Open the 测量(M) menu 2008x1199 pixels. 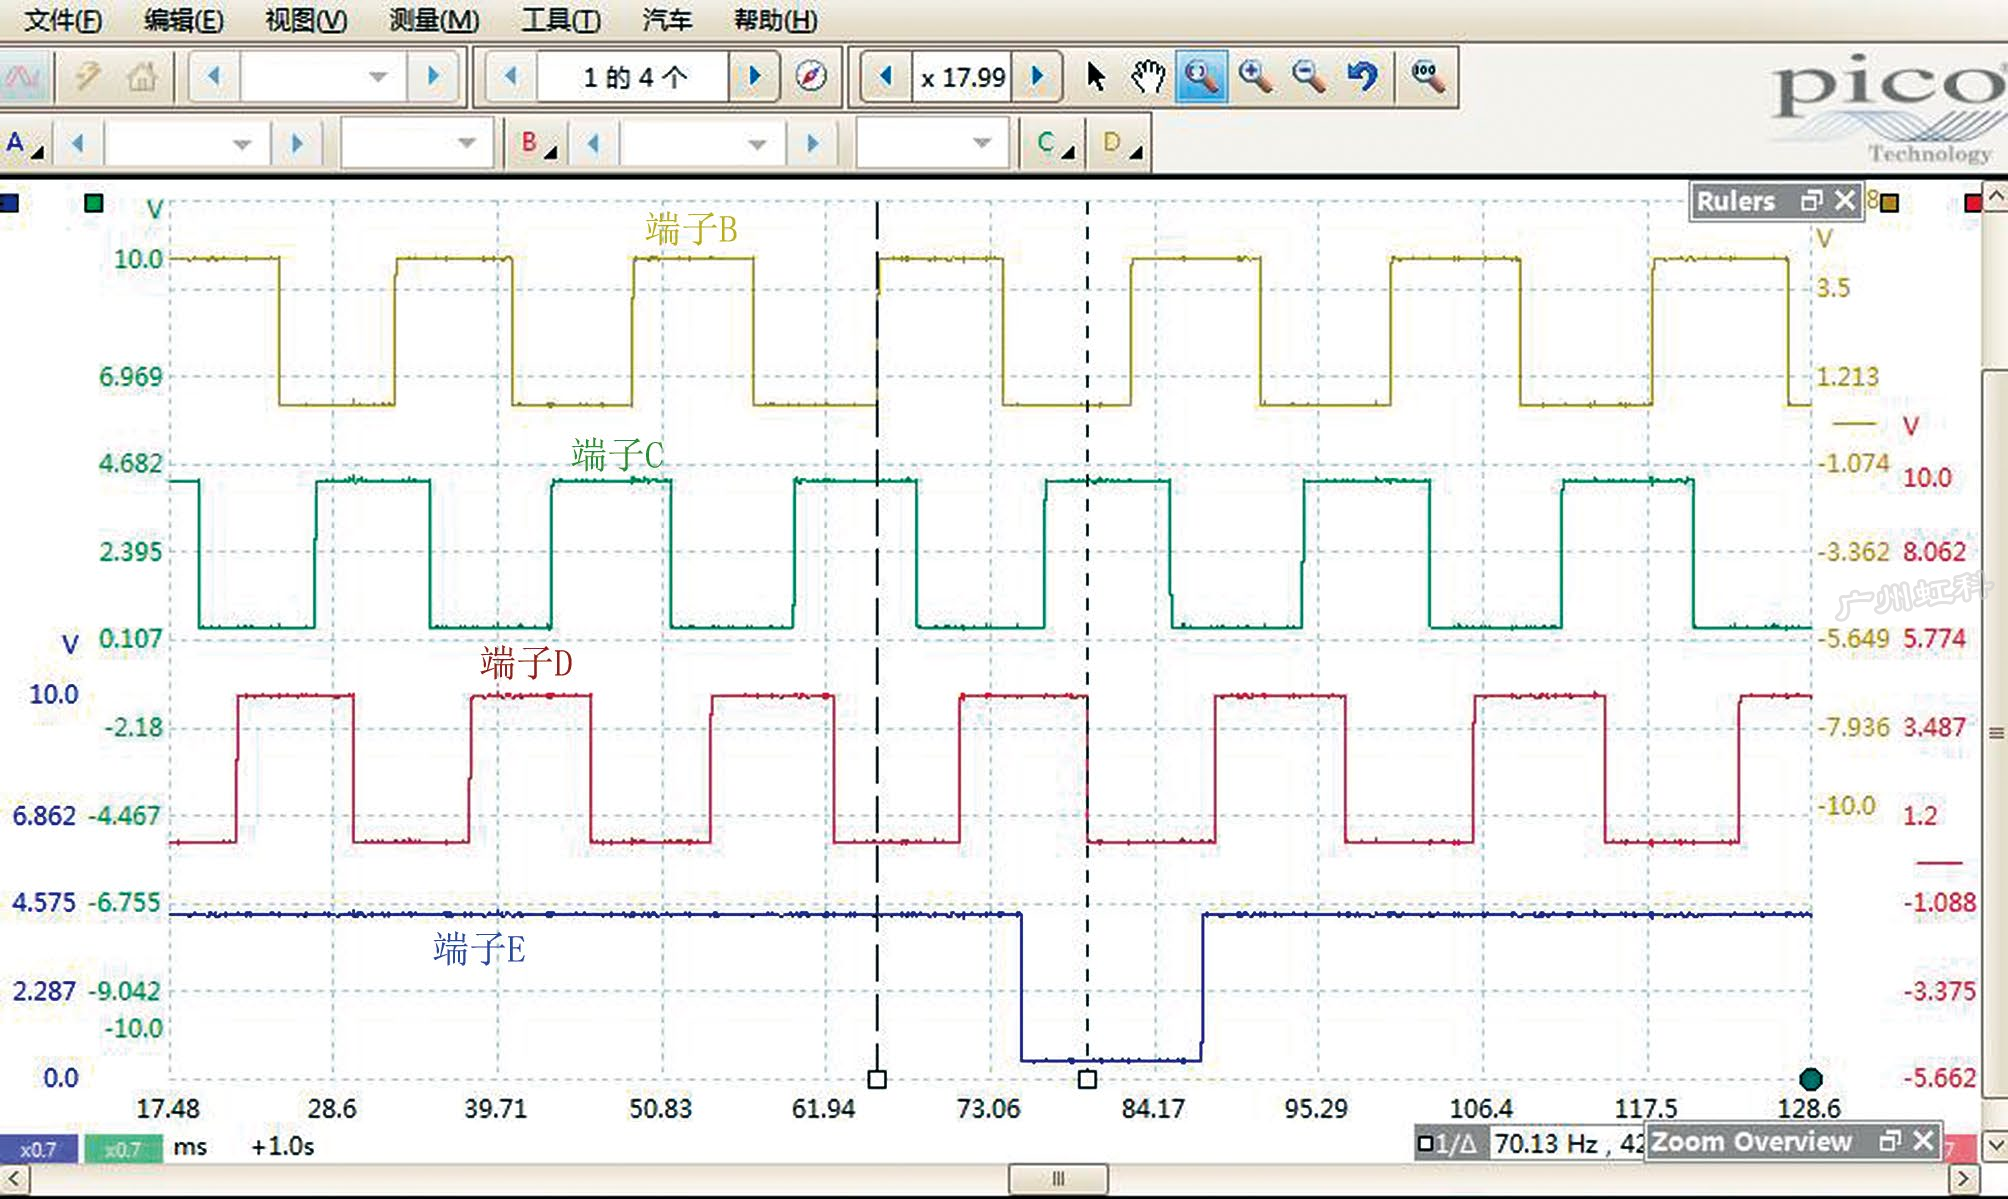click(x=434, y=20)
